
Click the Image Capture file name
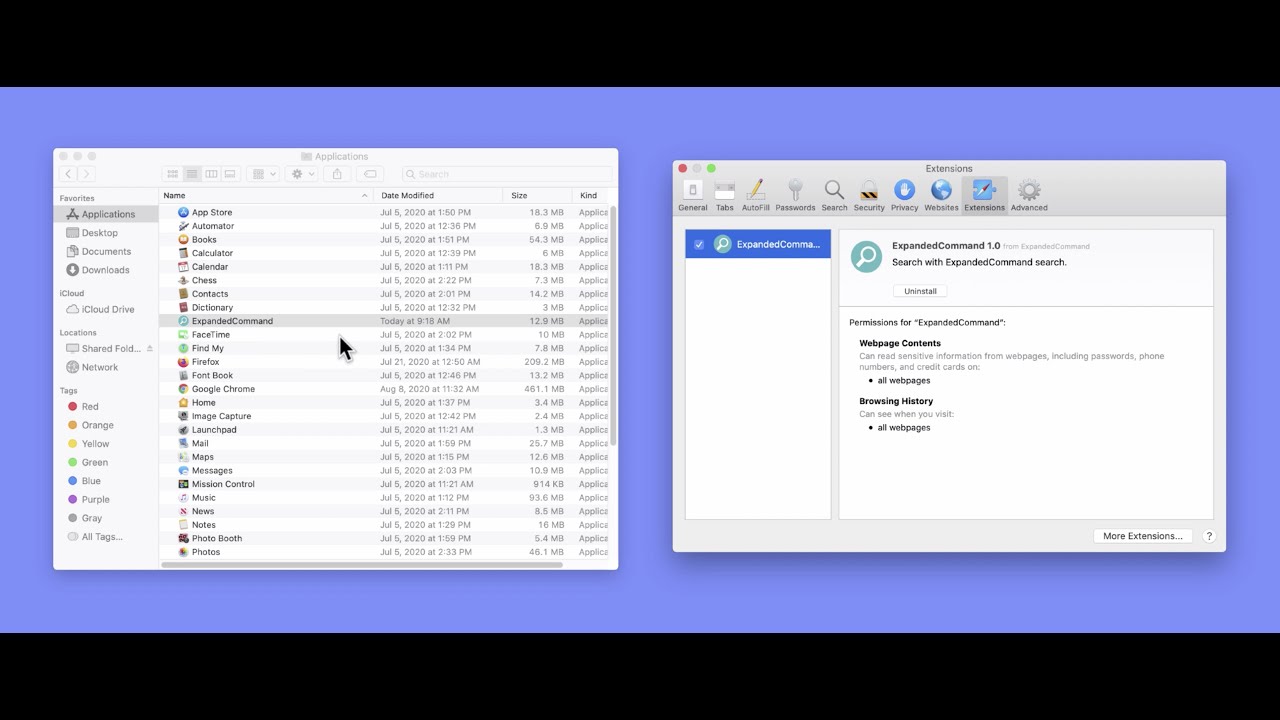221,416
